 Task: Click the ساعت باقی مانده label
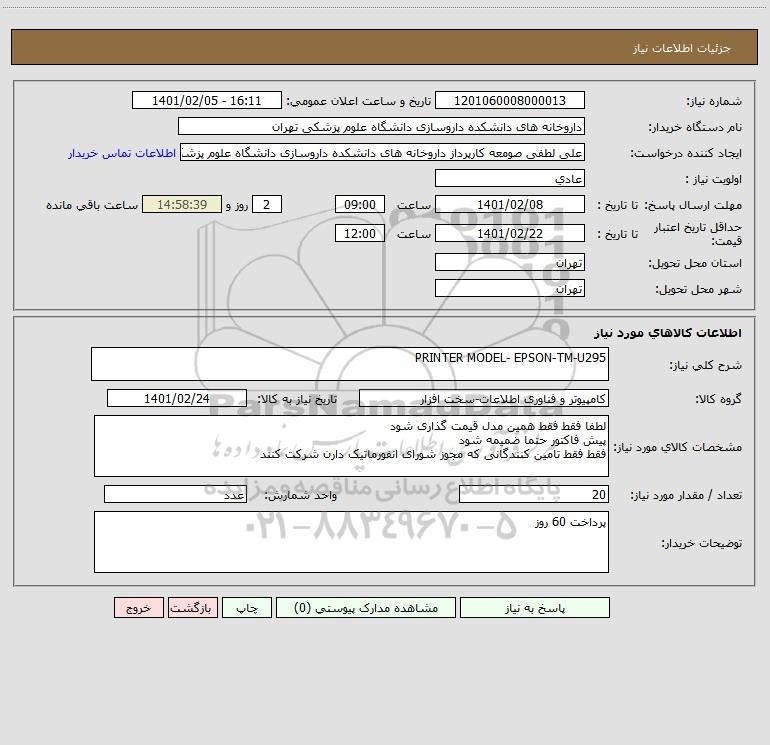[x=92, y=205]
